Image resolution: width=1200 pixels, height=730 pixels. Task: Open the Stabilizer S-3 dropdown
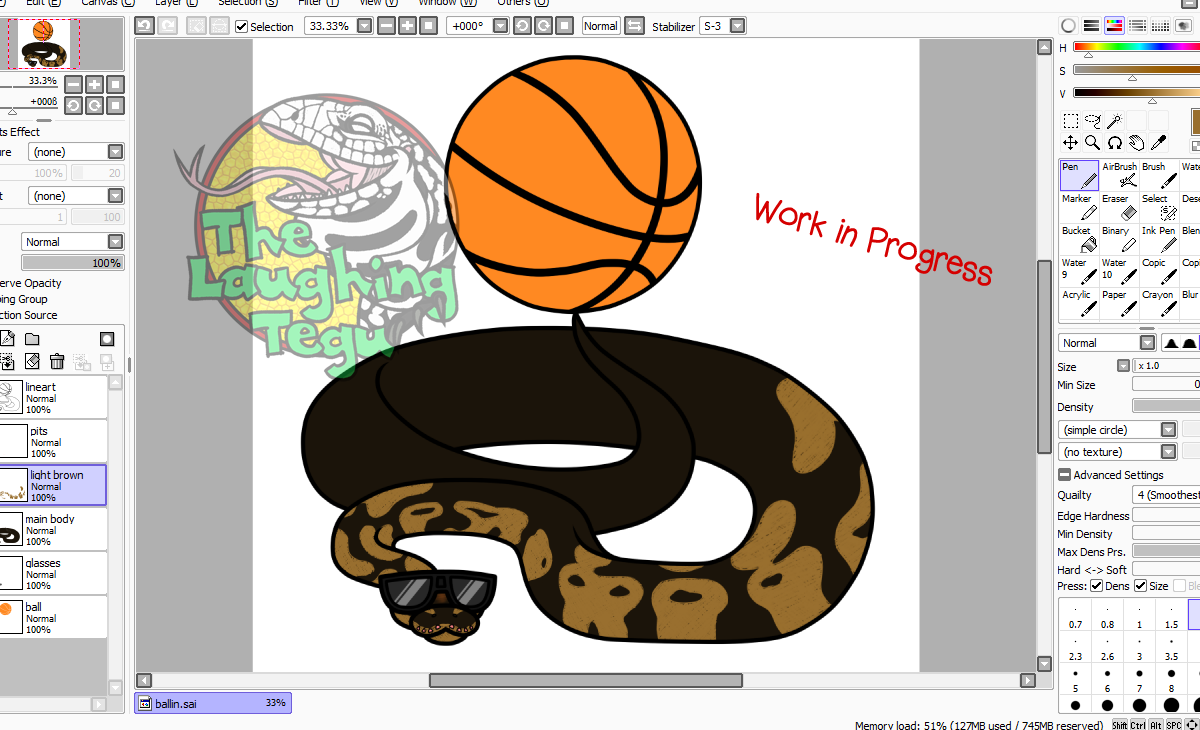(737, 26)
